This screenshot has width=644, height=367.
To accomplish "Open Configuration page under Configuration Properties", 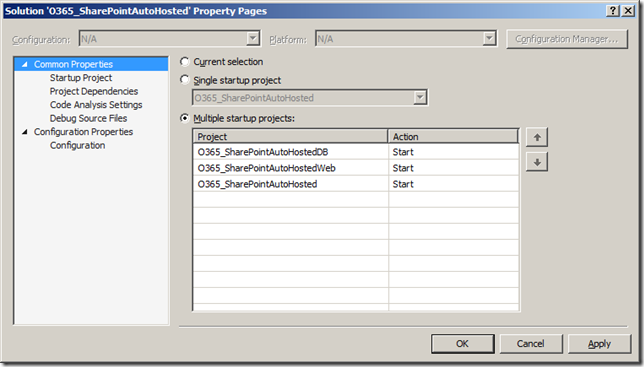I will pyautogui.click(x=77, y=145).
